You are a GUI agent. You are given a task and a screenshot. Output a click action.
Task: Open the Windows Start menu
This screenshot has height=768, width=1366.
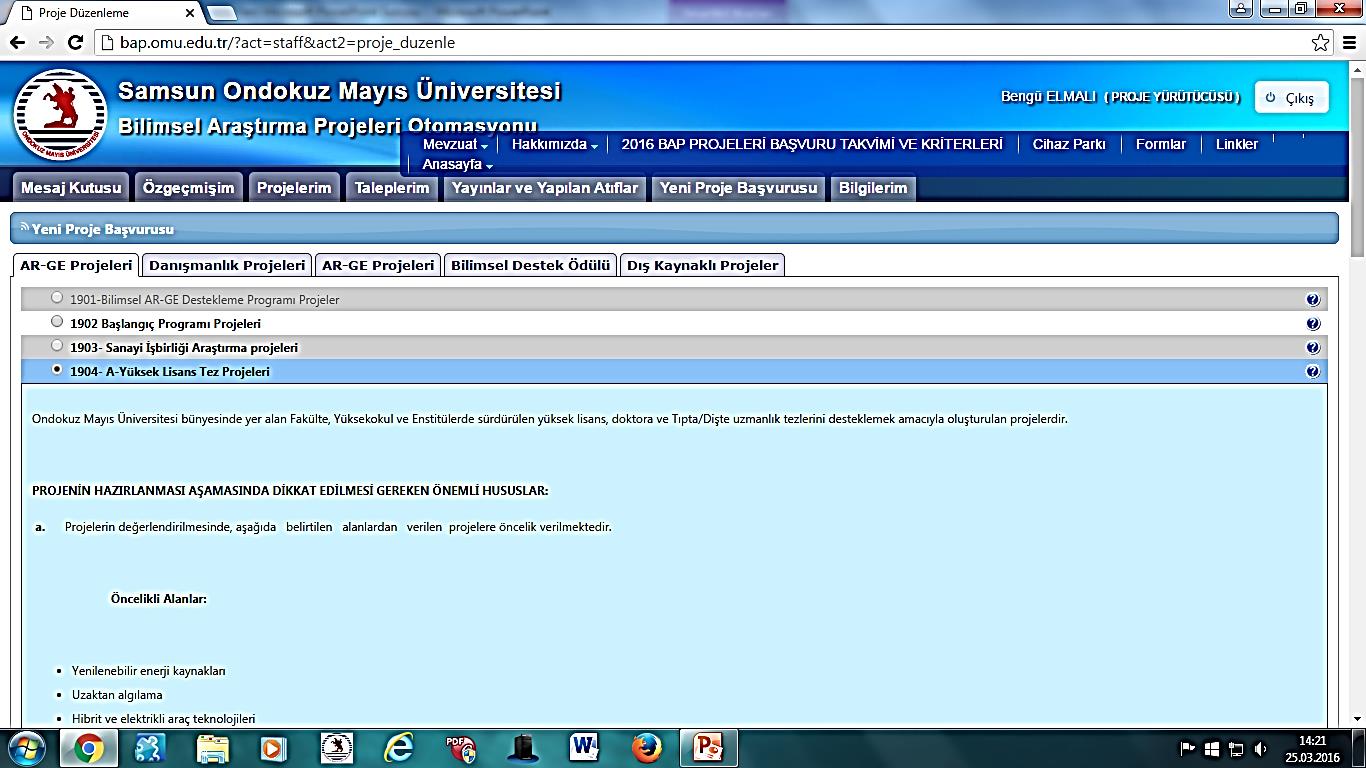(26, 748)
